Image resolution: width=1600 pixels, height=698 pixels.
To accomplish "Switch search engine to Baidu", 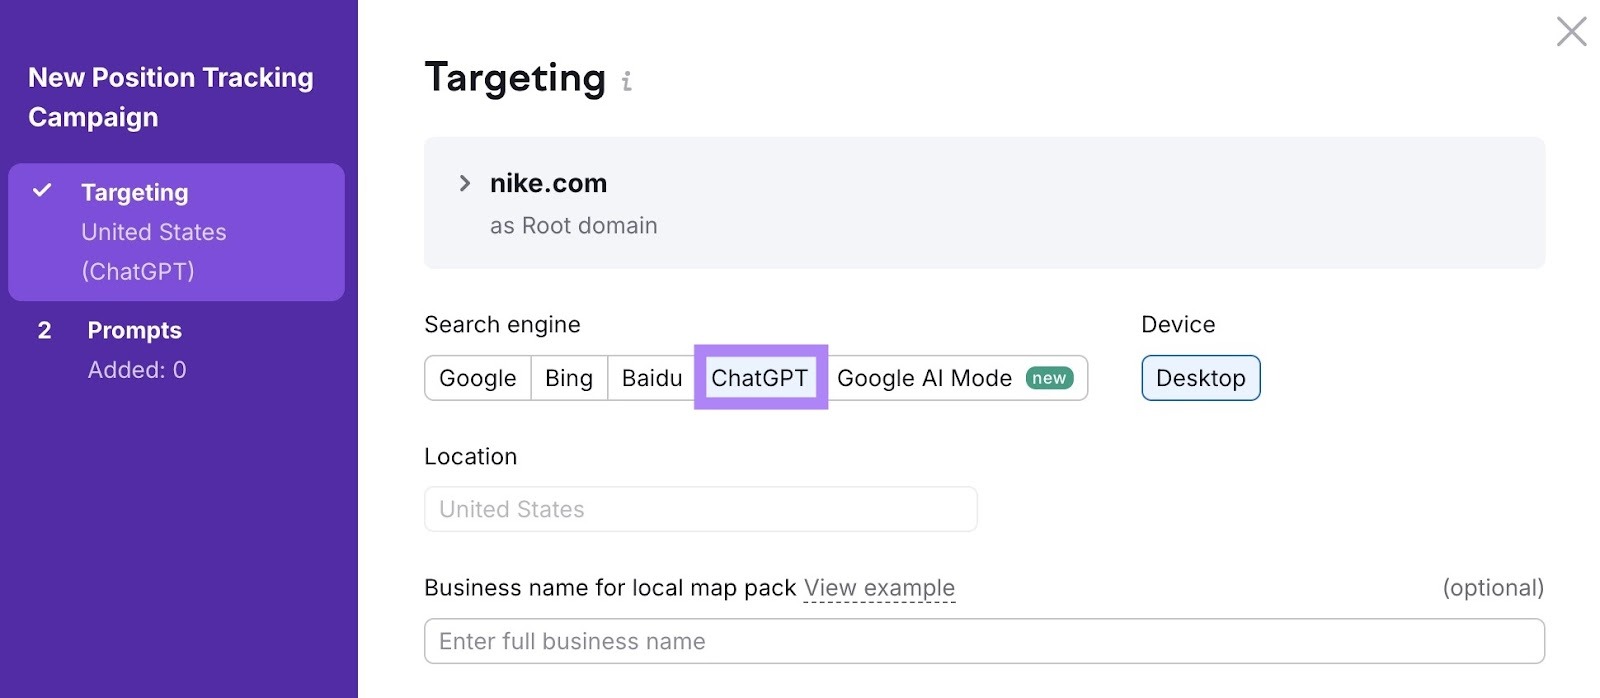I will tap(651, 378).
